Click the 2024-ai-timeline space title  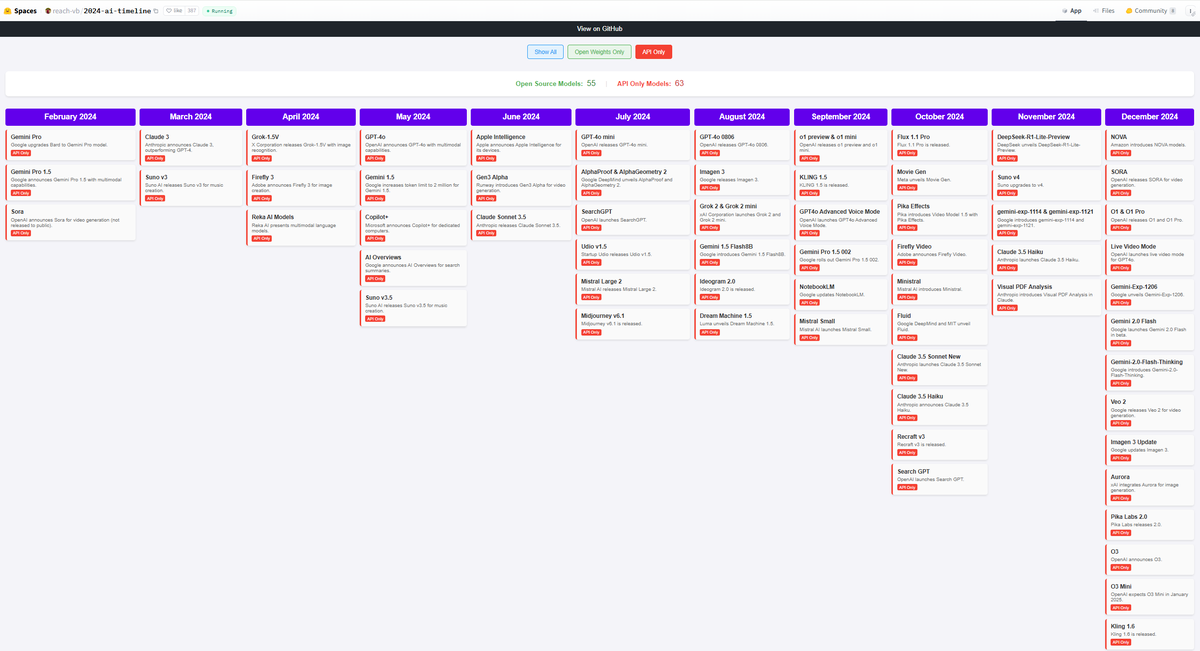[x=116, y=10]
